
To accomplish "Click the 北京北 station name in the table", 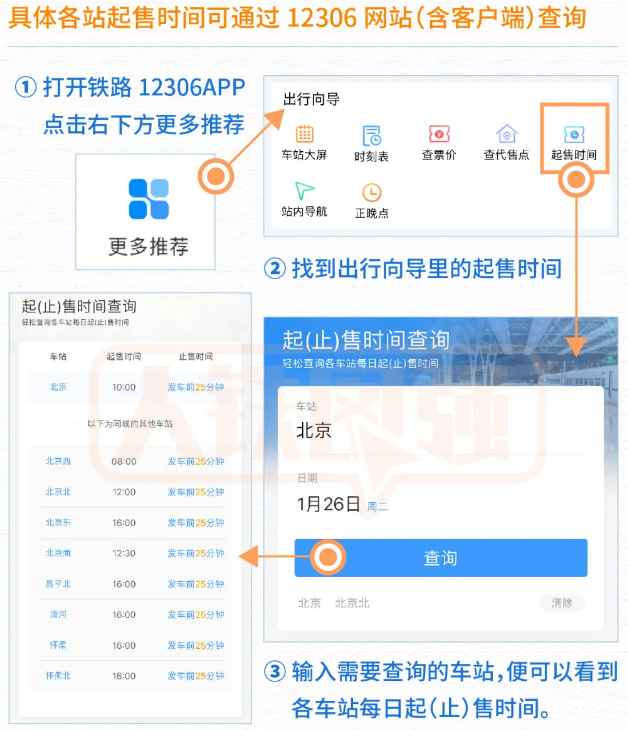I will (x=58, y=492).
